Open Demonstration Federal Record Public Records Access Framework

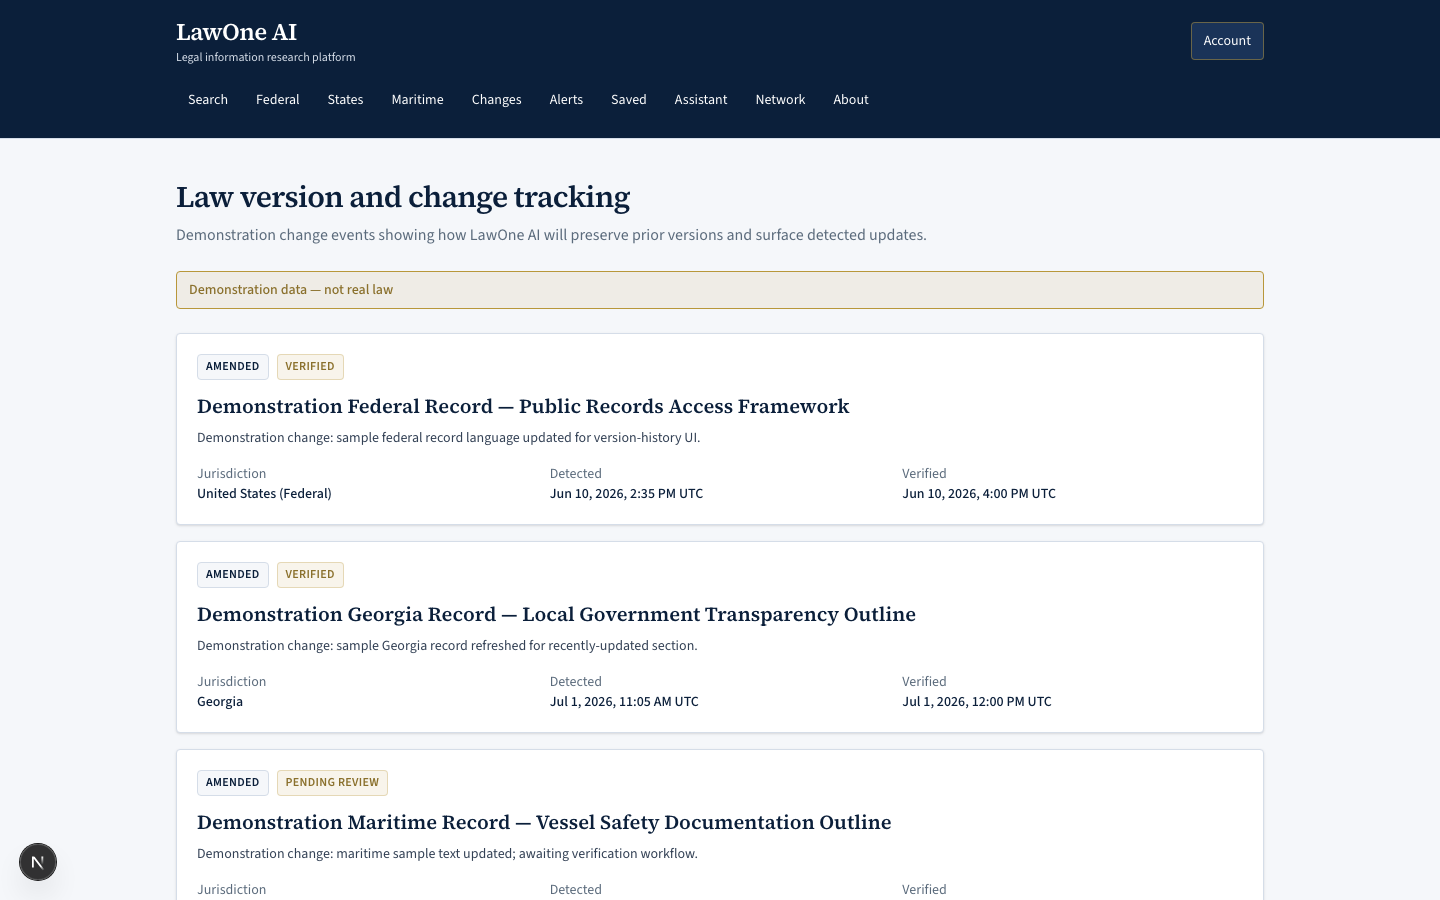click(523, 406)
